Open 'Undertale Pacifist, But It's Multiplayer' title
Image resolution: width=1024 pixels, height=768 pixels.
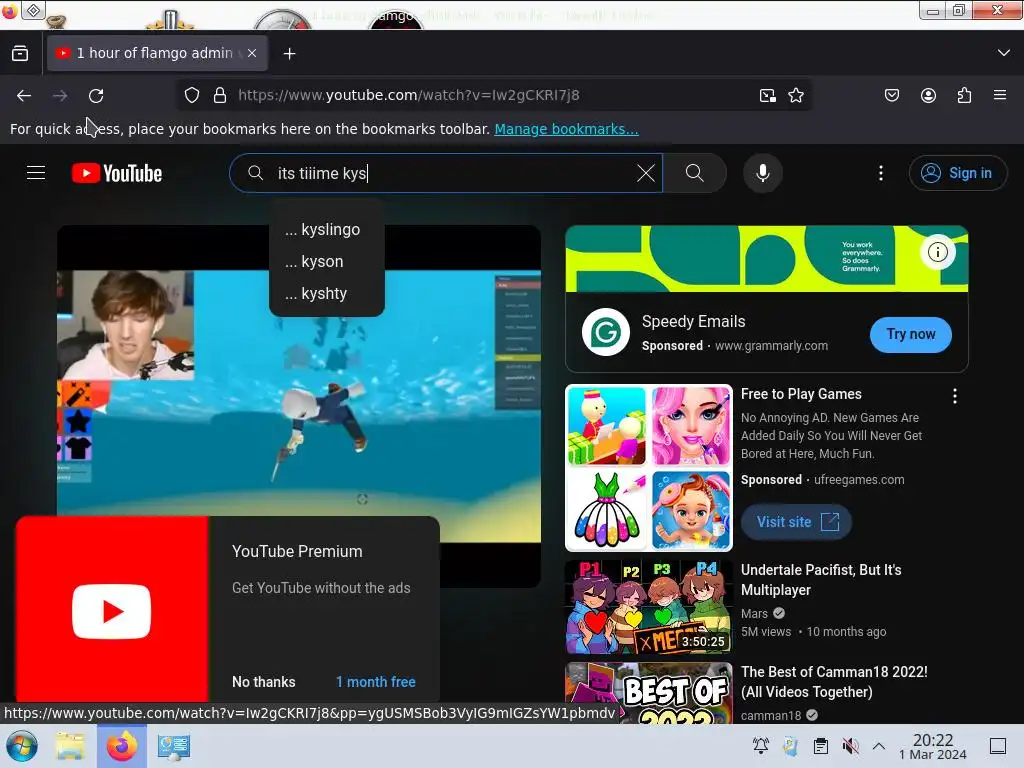click(821, 580)
